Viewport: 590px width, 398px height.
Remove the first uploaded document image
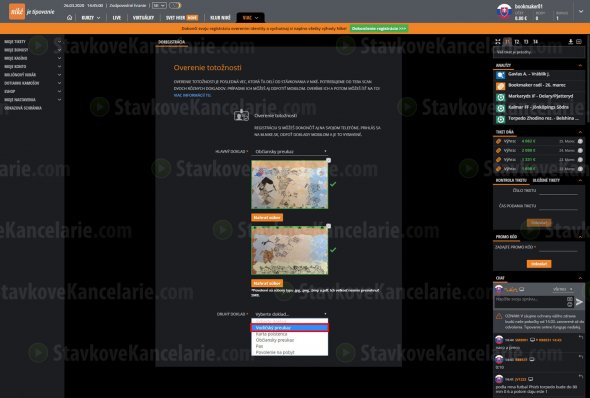tap(328, 161)
